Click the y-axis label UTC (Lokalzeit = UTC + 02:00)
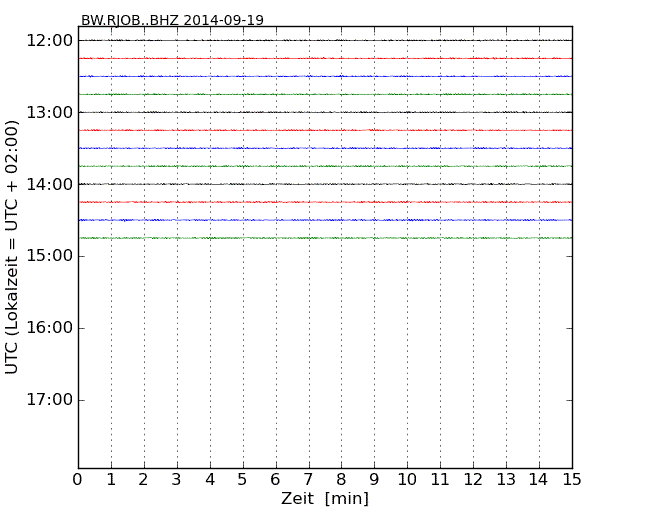The image size is (650, 520). pyautogui.click(x=12, y=247)
